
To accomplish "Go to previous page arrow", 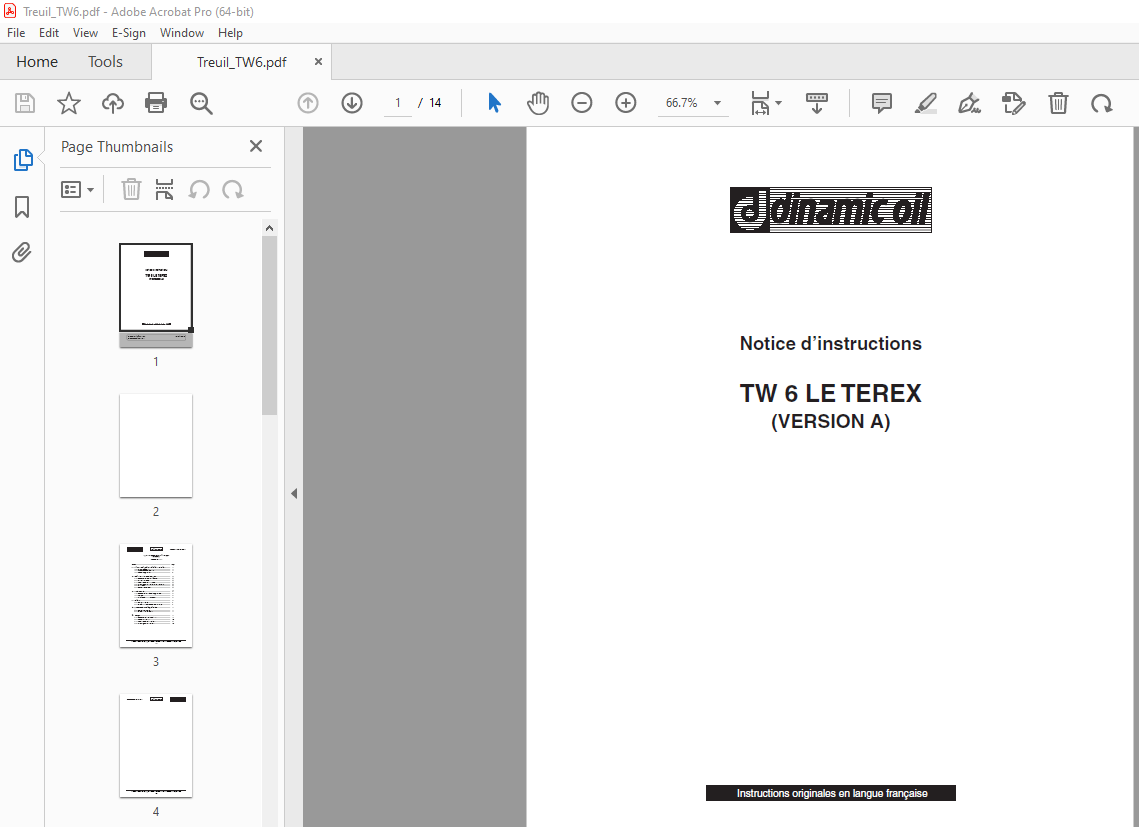I will (308, 103).
